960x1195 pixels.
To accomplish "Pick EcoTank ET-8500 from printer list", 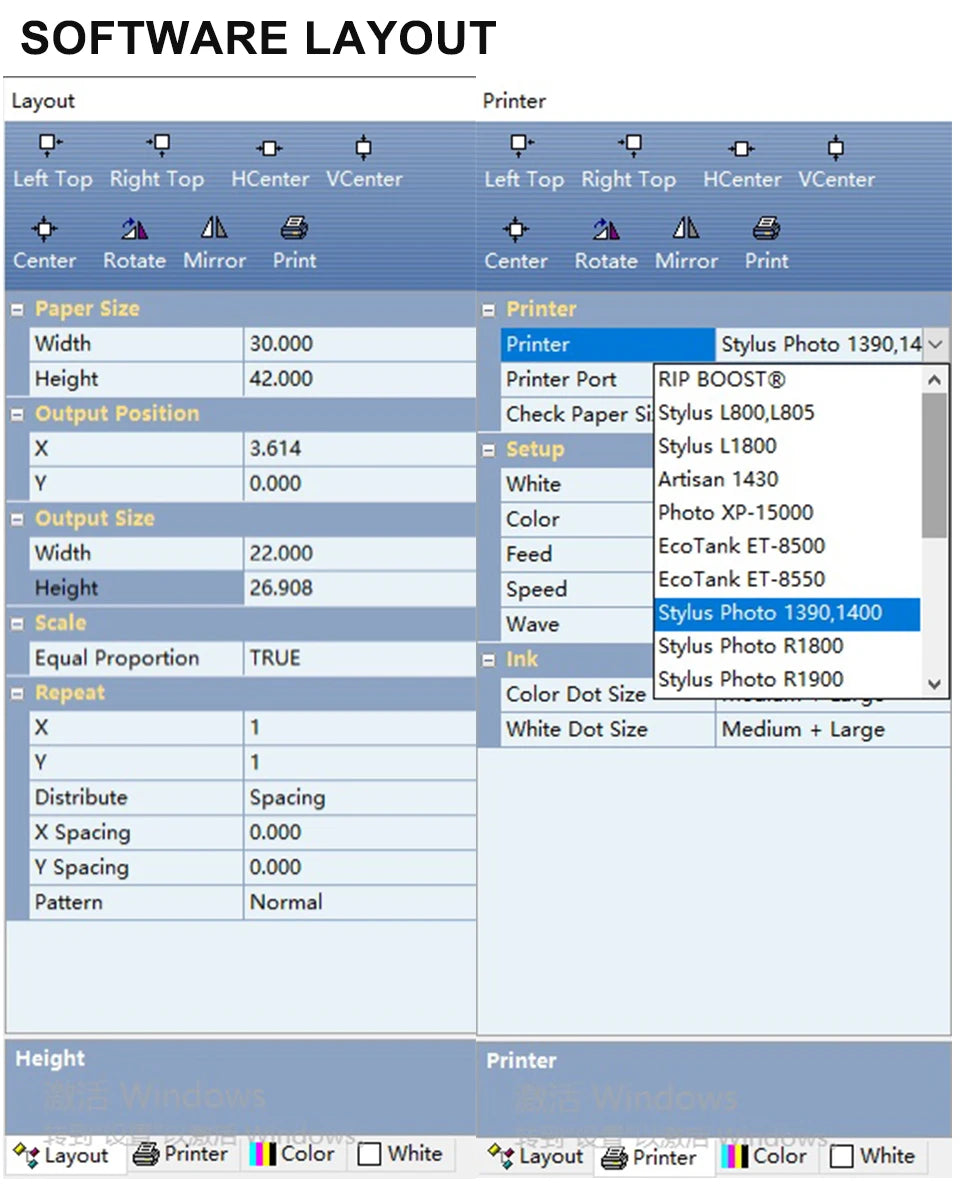I will point(787,546).
